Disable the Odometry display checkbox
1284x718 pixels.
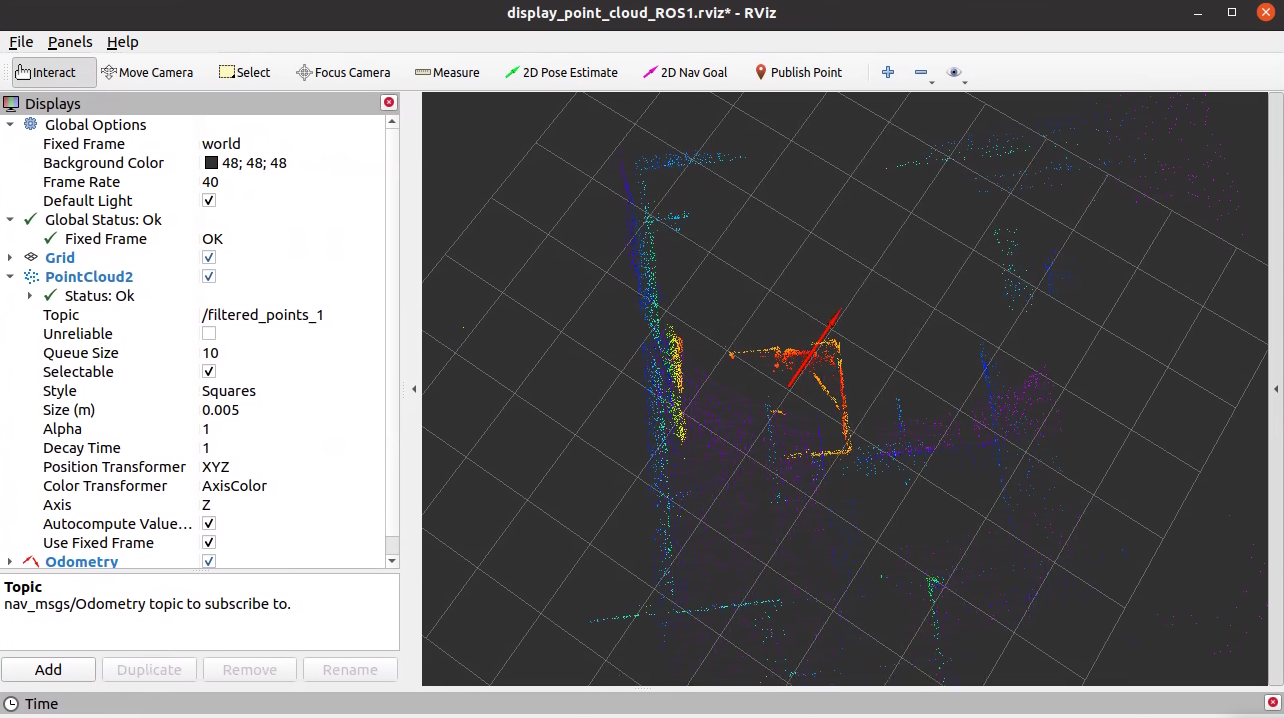point(209,561)
